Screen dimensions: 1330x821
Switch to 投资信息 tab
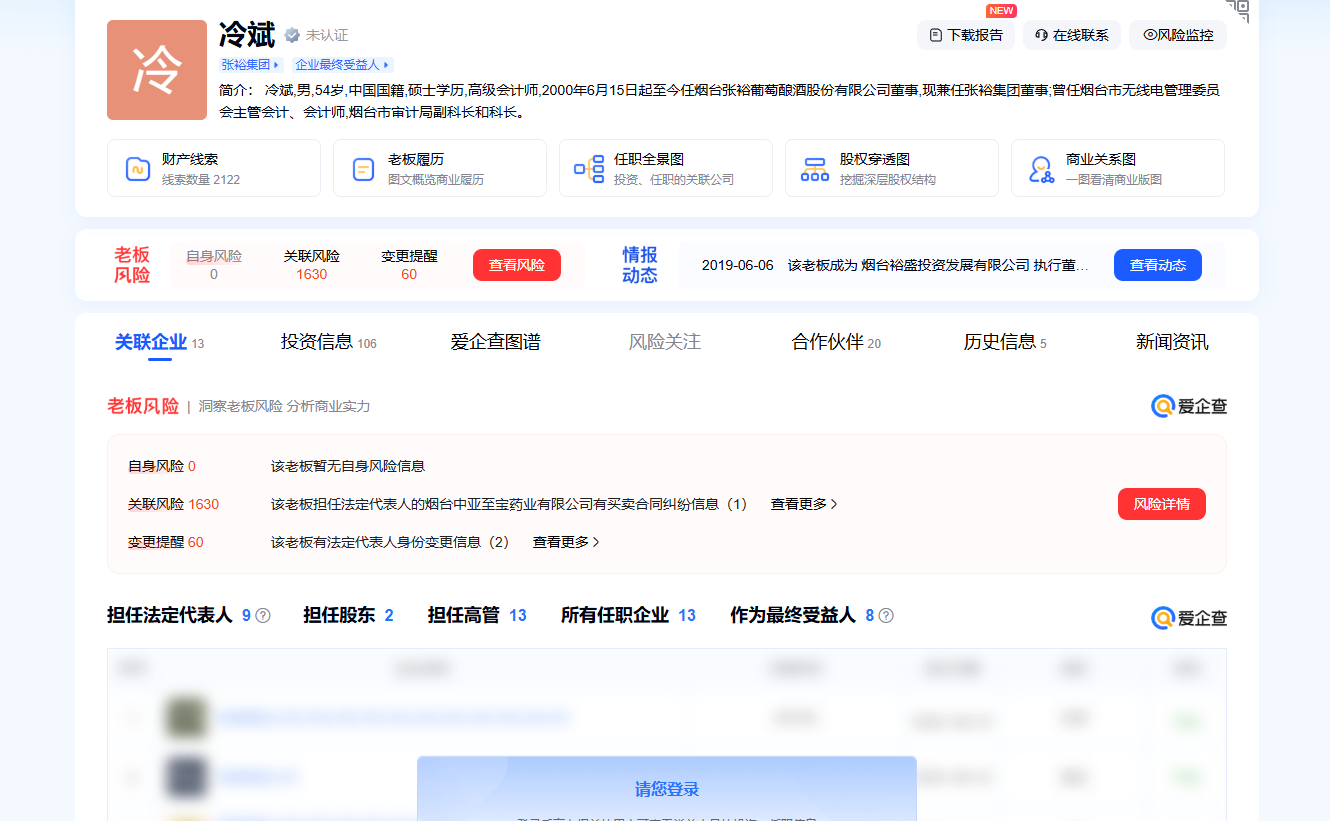click(x=328, y=342)
